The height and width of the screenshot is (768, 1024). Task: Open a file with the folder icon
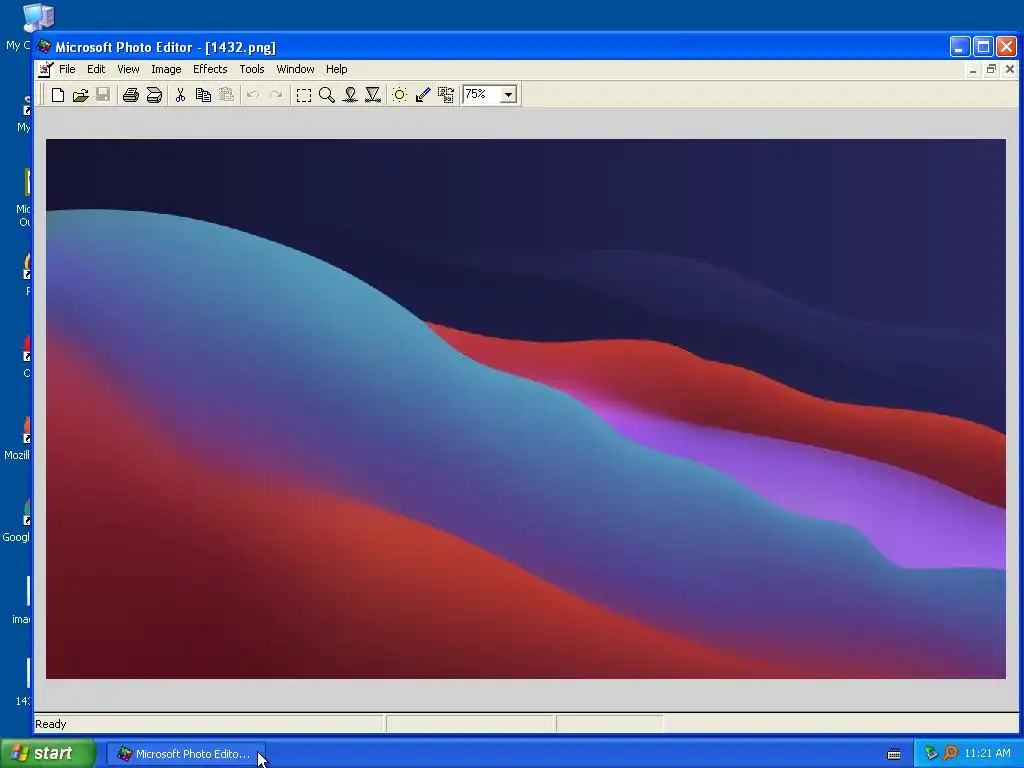(x=80, y=95)
